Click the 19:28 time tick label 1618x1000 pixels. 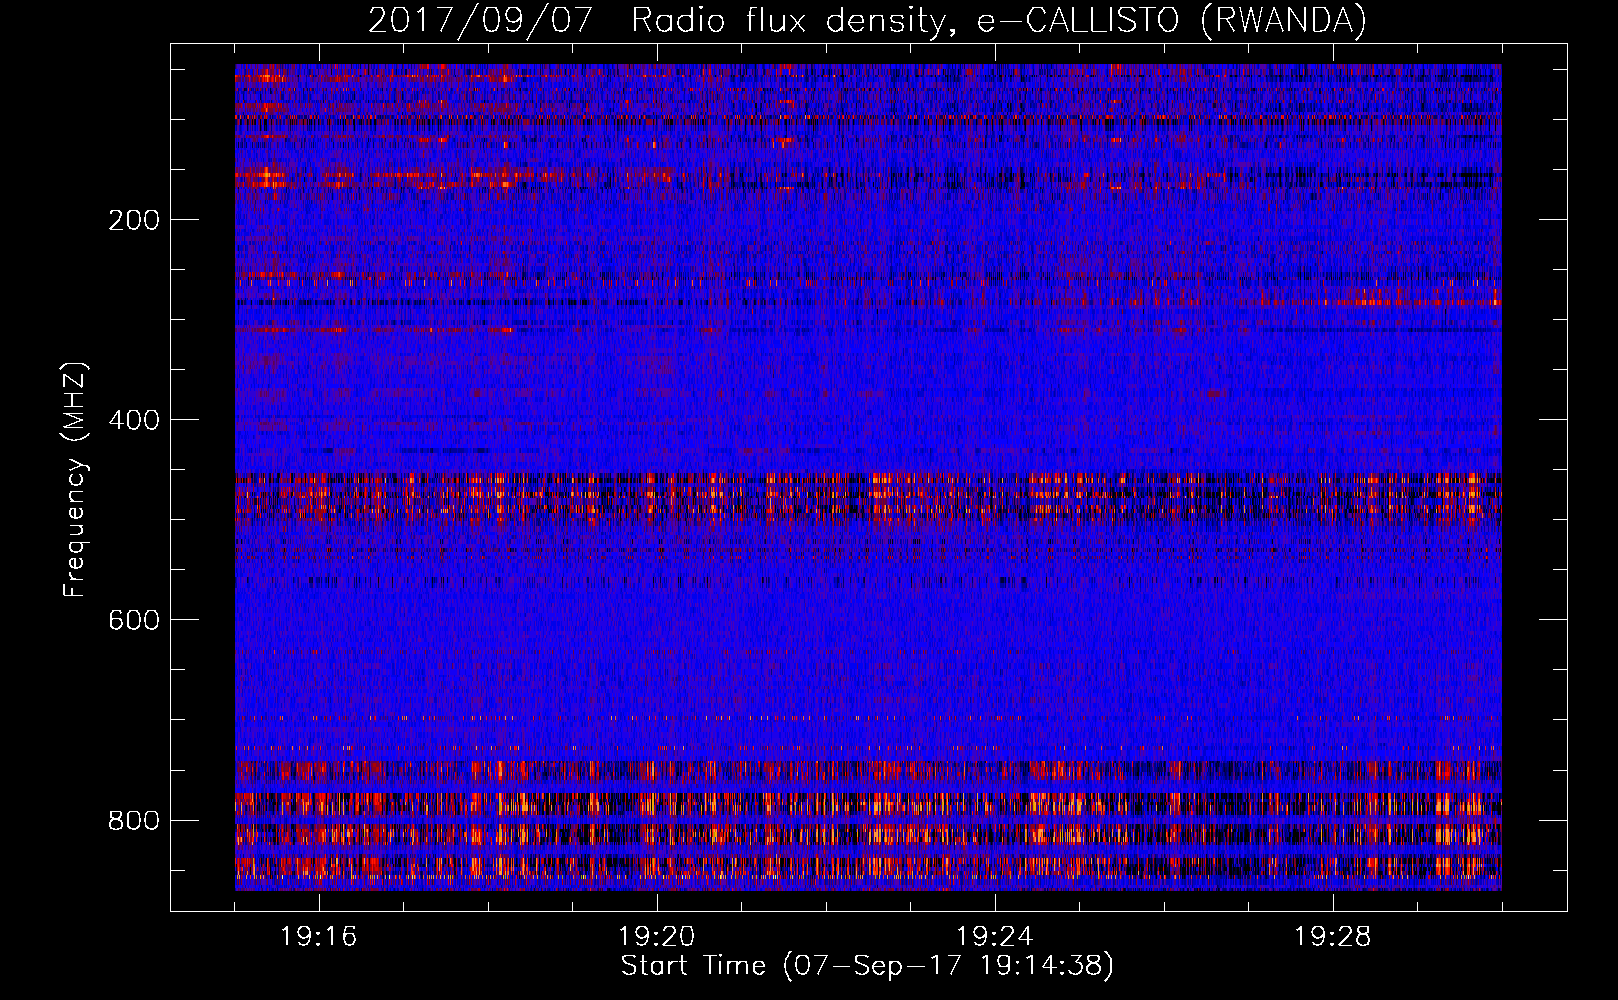pos(1333,937)
